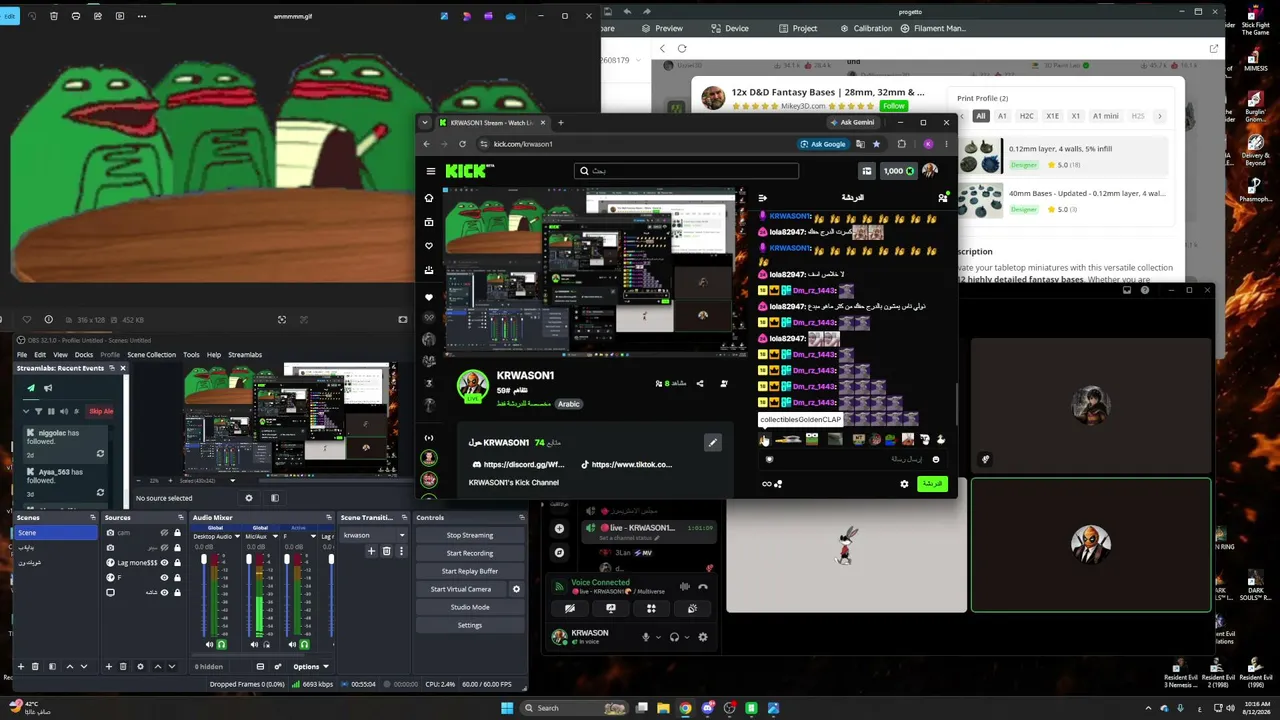Go to Kick home via sidebar icon

[x=429, y=198]
